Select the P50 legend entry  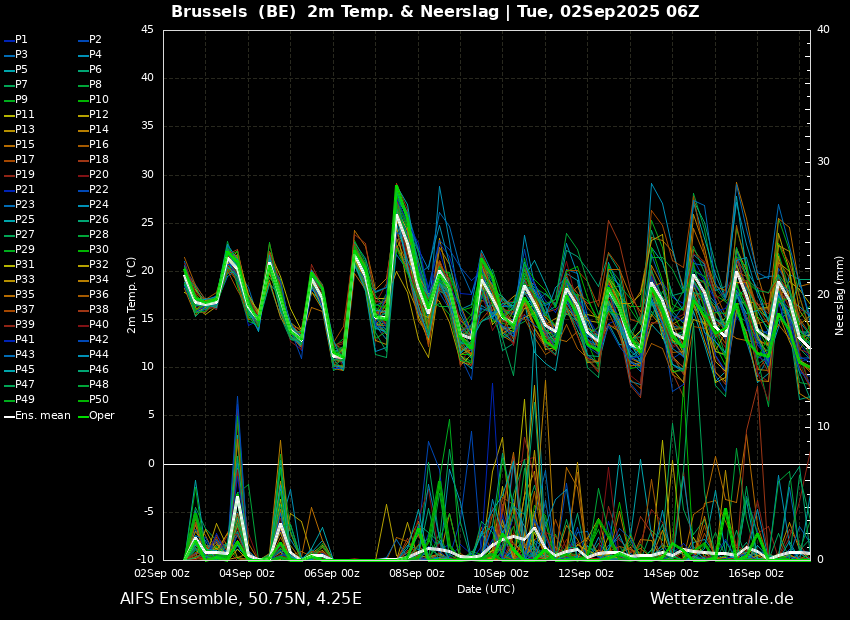(x=99, y=400)
